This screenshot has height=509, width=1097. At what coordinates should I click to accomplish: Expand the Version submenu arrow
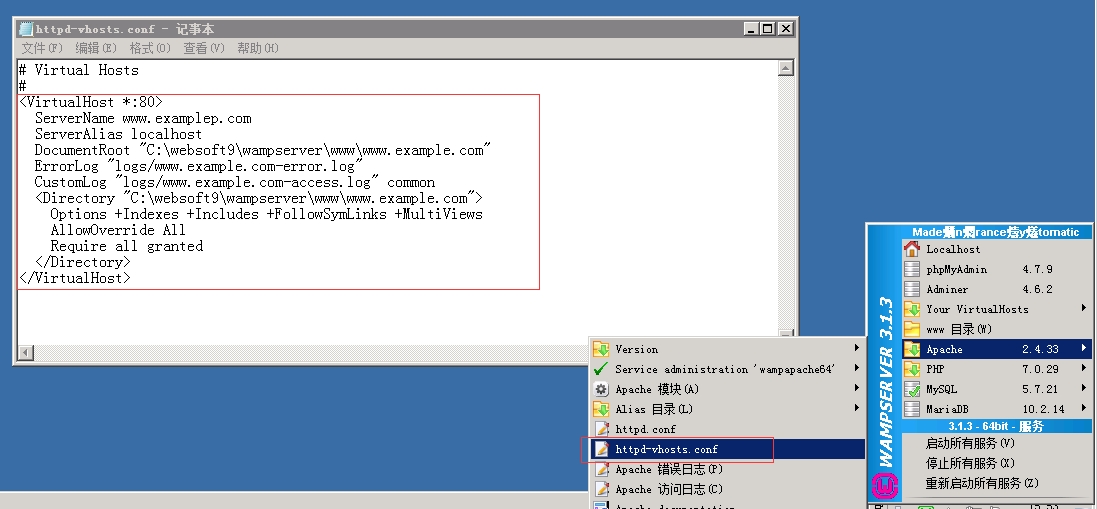pyautogui.click(x=857, y=348)
